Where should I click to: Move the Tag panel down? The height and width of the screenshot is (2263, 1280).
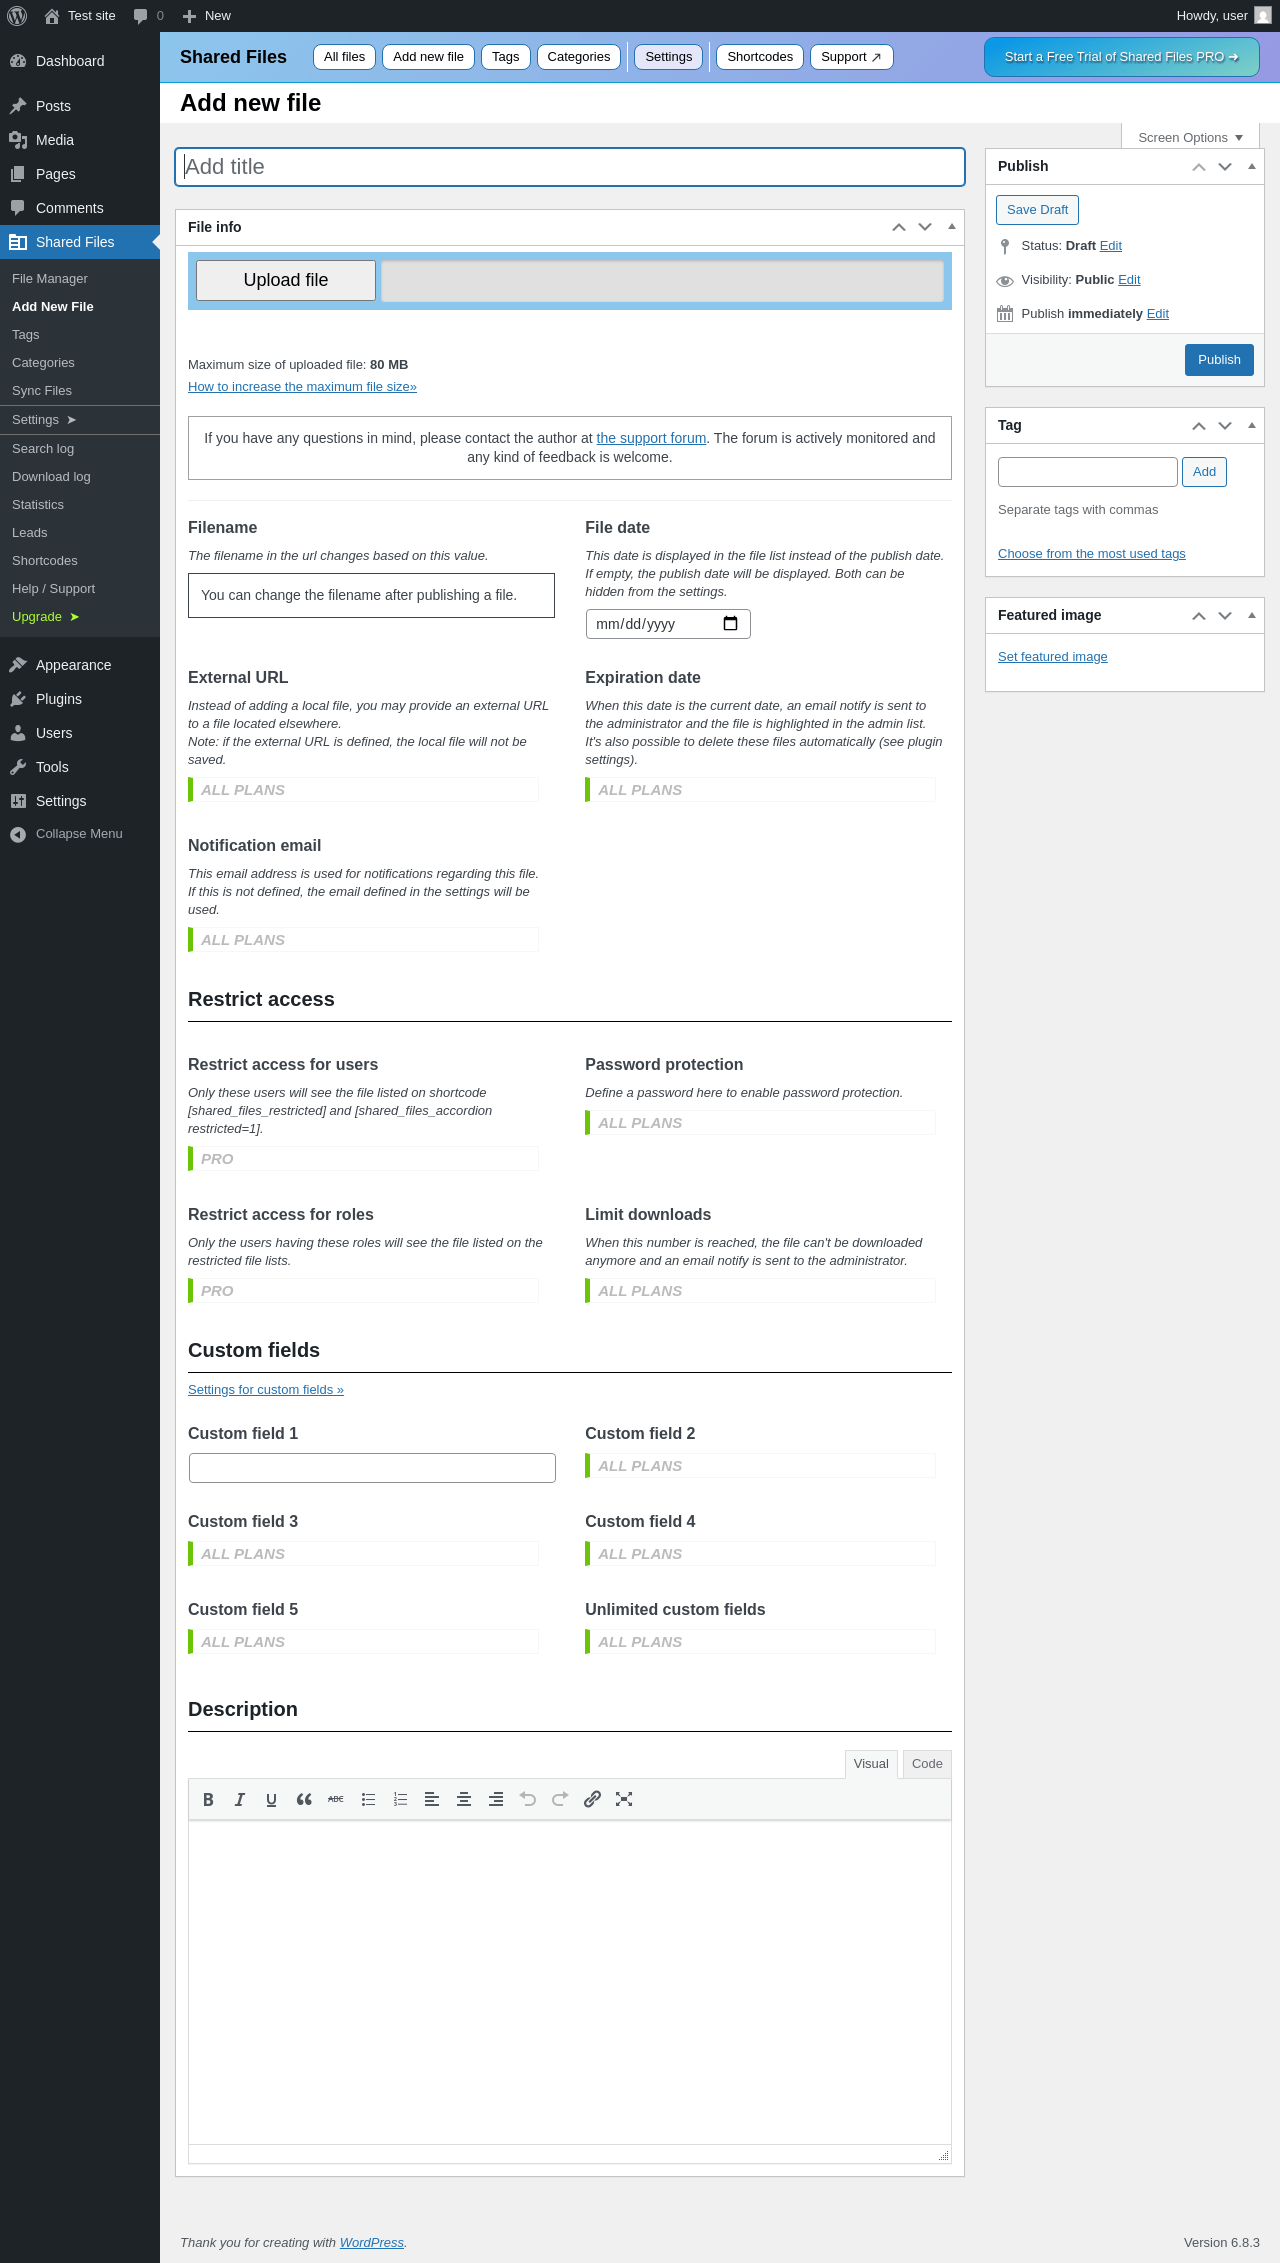point(1225,426)
